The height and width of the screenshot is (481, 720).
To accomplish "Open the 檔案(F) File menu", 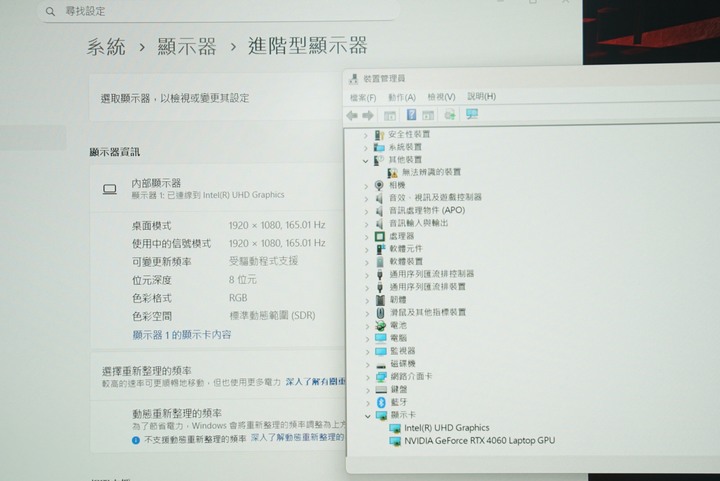I will (363, 97).
